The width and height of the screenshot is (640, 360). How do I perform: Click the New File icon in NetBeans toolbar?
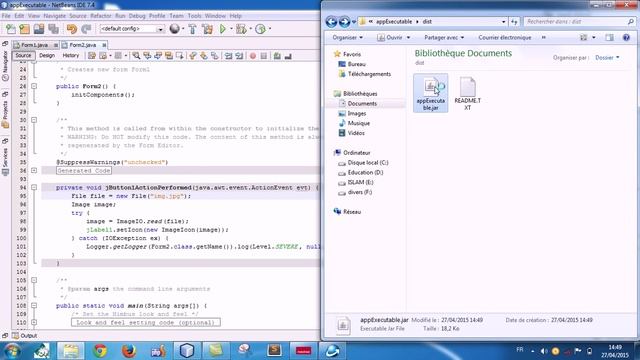(x=11, y=29)
